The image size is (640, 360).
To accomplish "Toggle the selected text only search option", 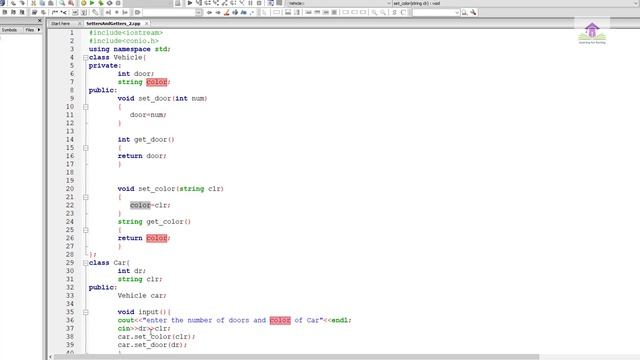I will point(235,12).
